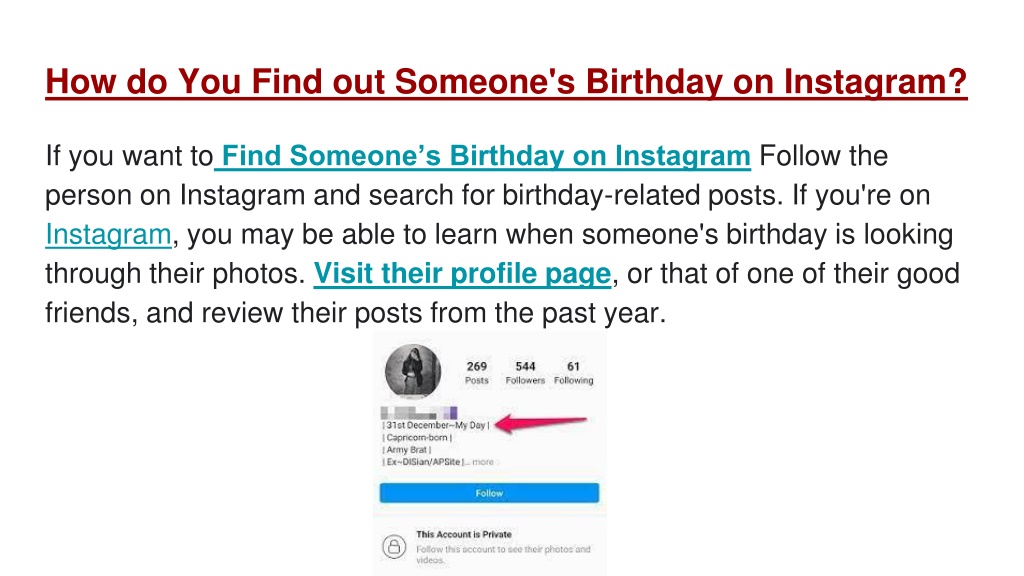The width and height of the screenshot is (1024, 576).
Task: Expand the bio with 'more'
Action: (x=483, y=462)
